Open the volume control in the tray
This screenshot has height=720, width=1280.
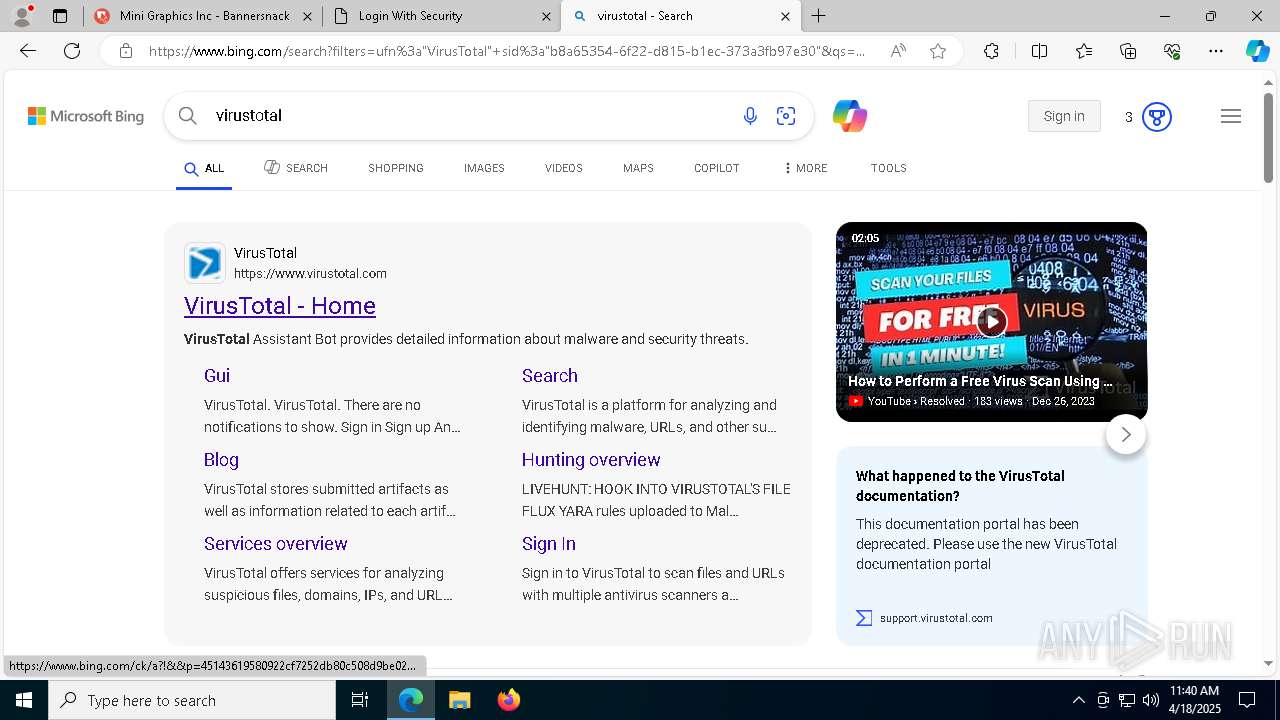point(1151,700)
